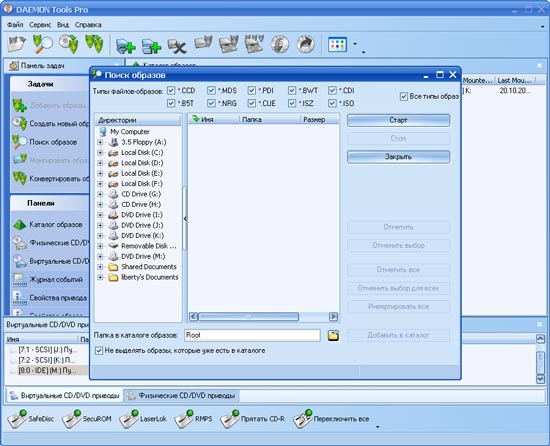Image resolution: width=550 pixels, height=446 pixels.
Task: Open the Вид menu
Action: (63, 25)
